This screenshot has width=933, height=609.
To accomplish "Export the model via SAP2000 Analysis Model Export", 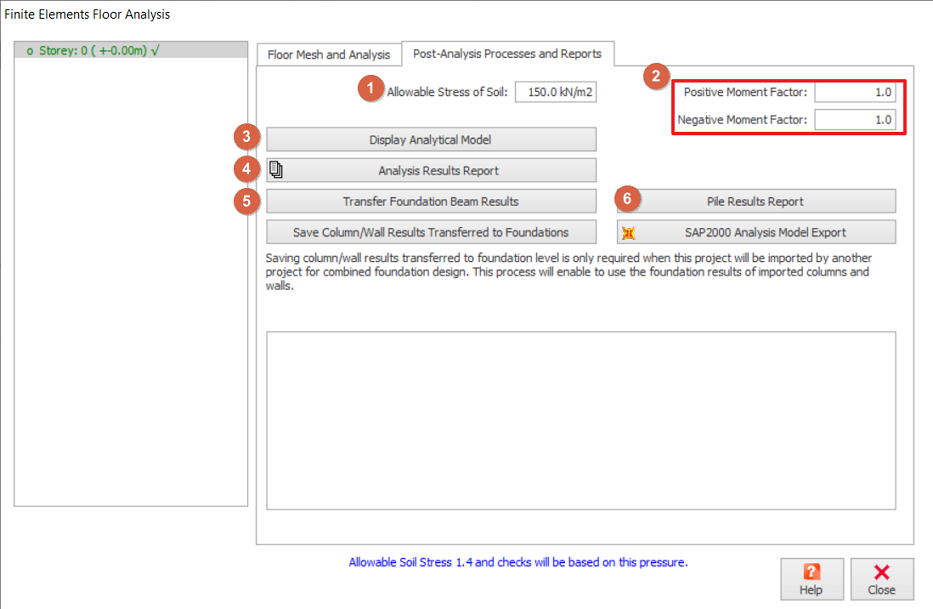I will [x=755, y=232].
